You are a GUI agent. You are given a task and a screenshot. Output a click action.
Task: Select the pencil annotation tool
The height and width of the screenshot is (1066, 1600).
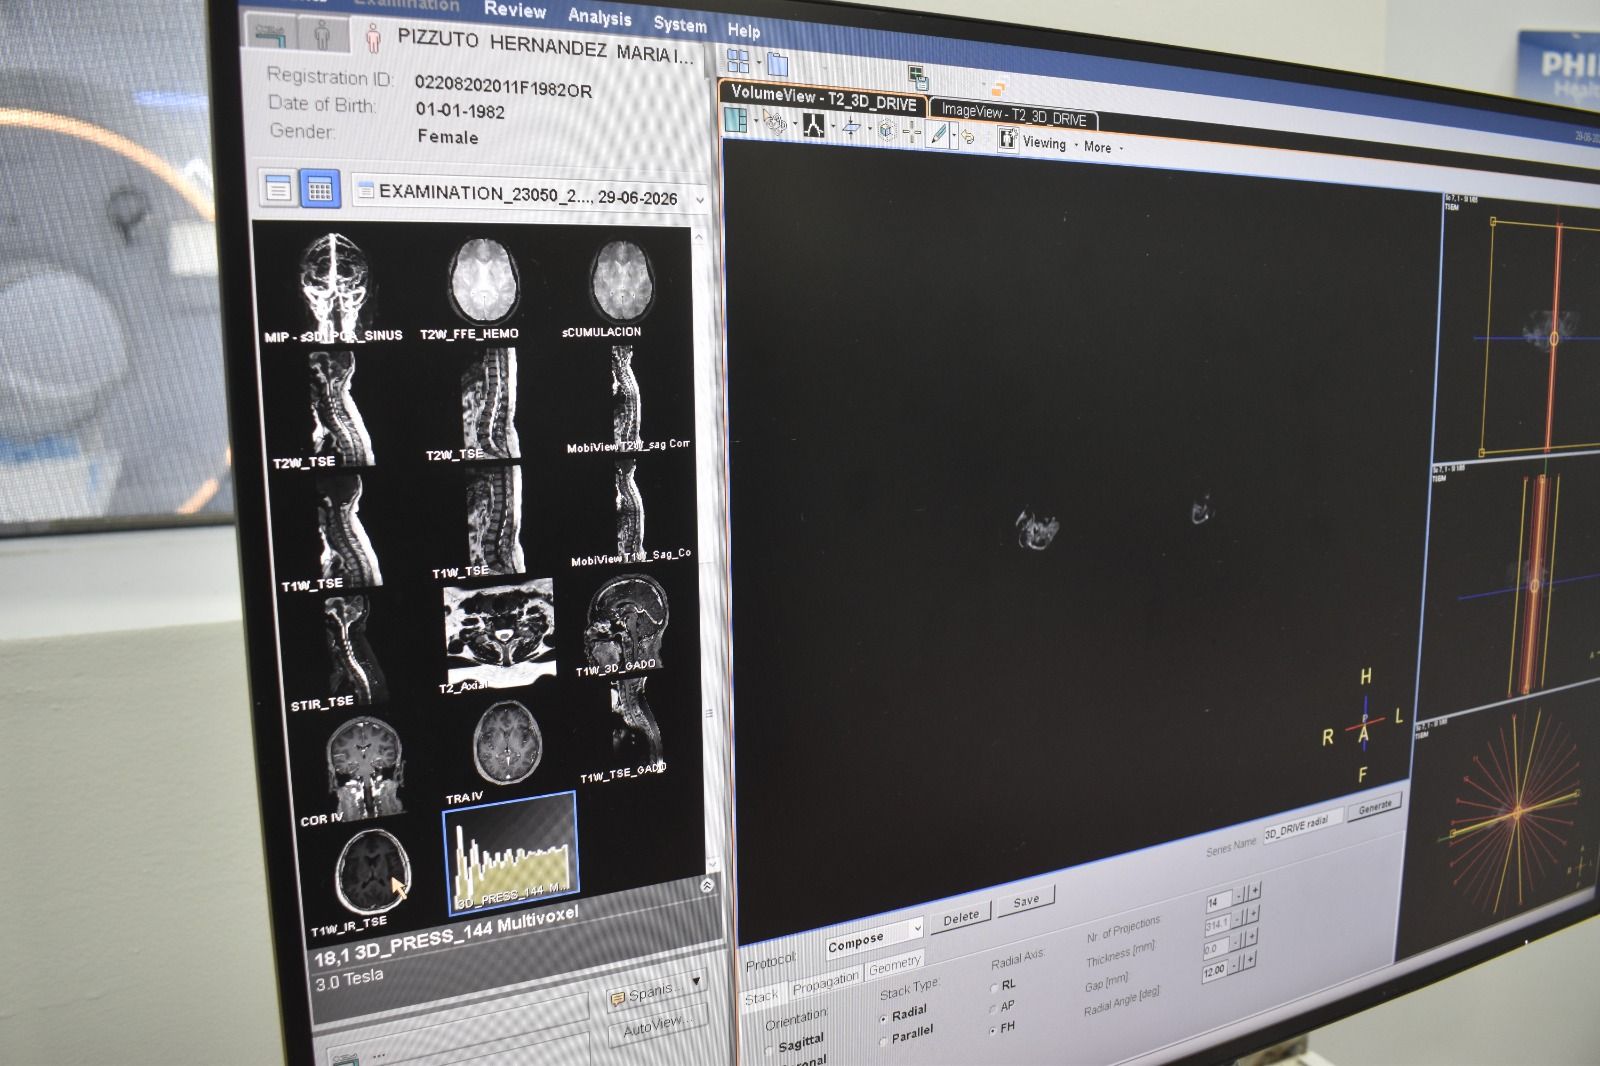click(x=937, y=133)
